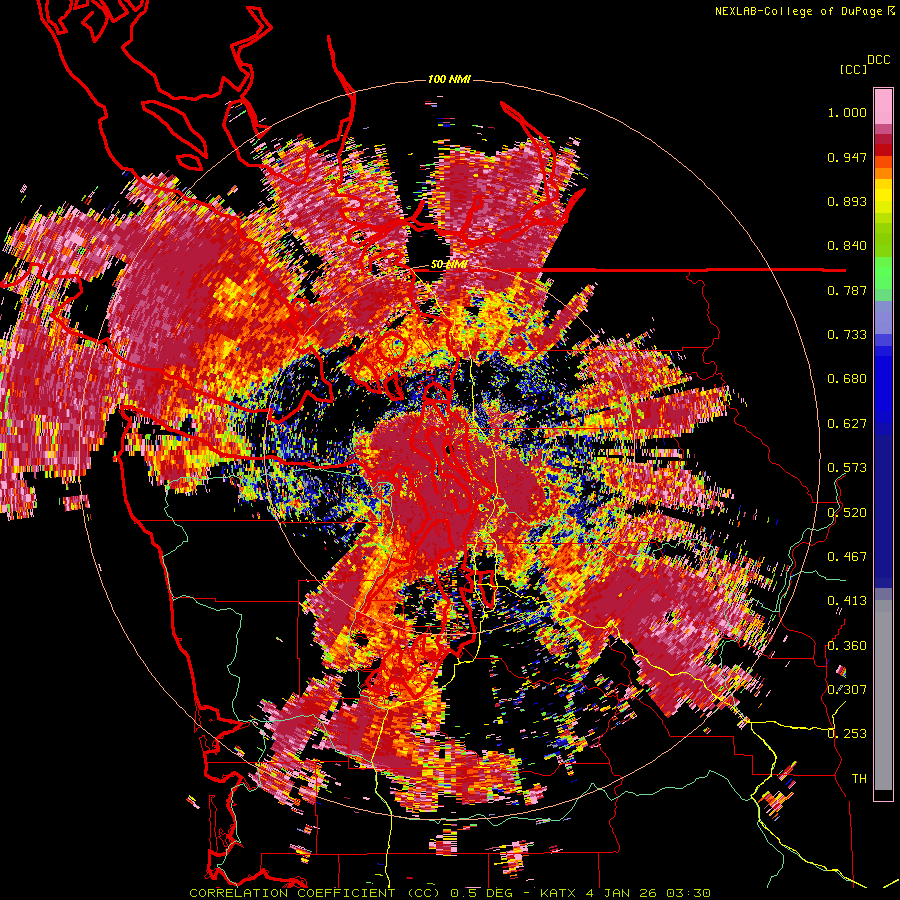Click the 1.000 value on the legend

pyautogui.click(x=847, y=112)
